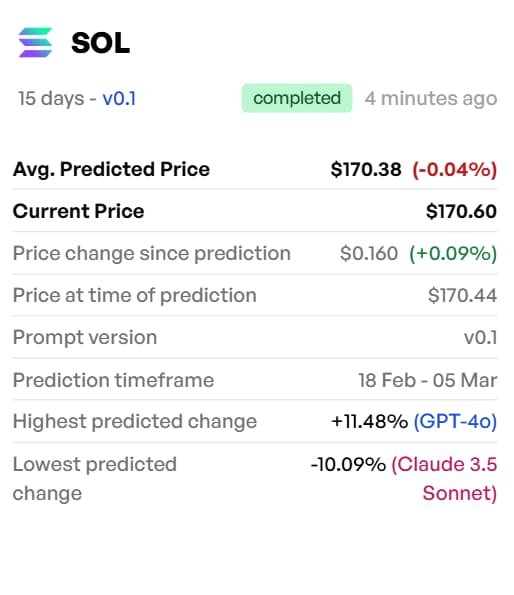This screenshot has height=595, width=514.
Task: Click Price change since prediction label
Action: point(152,253)
